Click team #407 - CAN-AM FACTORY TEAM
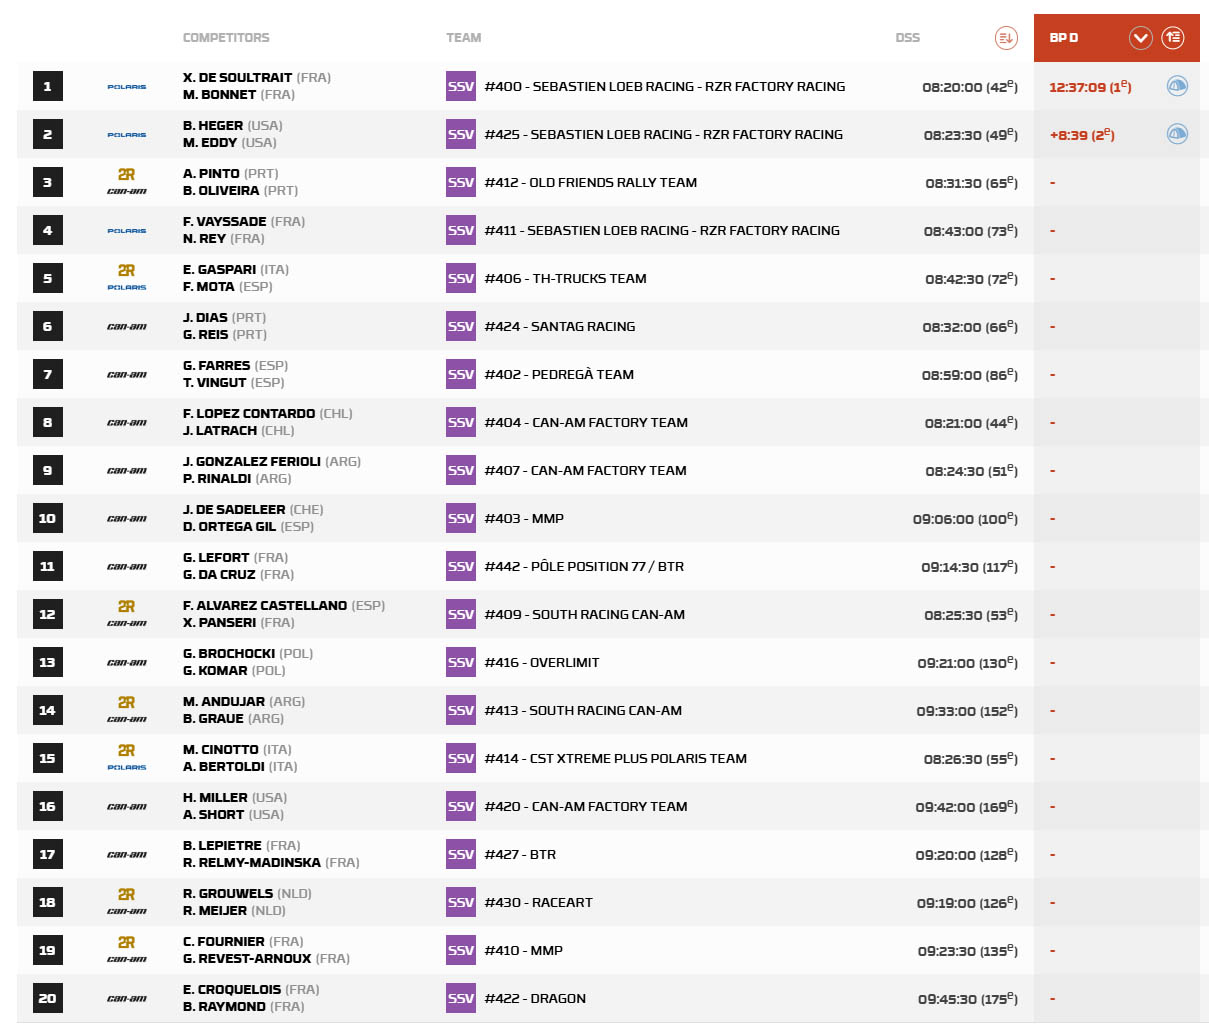This screenshot has width=1209, height=1031. 586,470
